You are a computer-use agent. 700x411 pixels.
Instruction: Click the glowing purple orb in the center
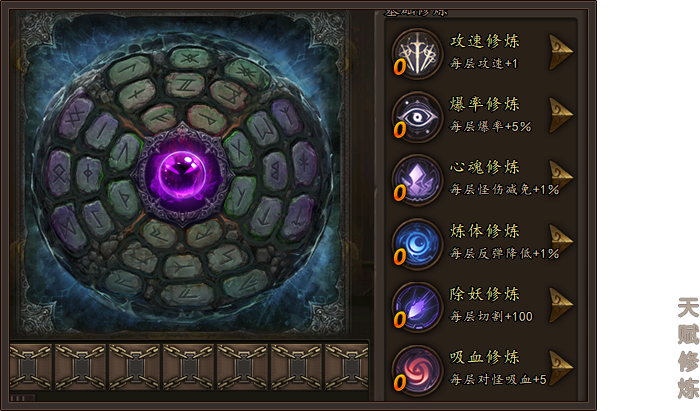(183, 174)
